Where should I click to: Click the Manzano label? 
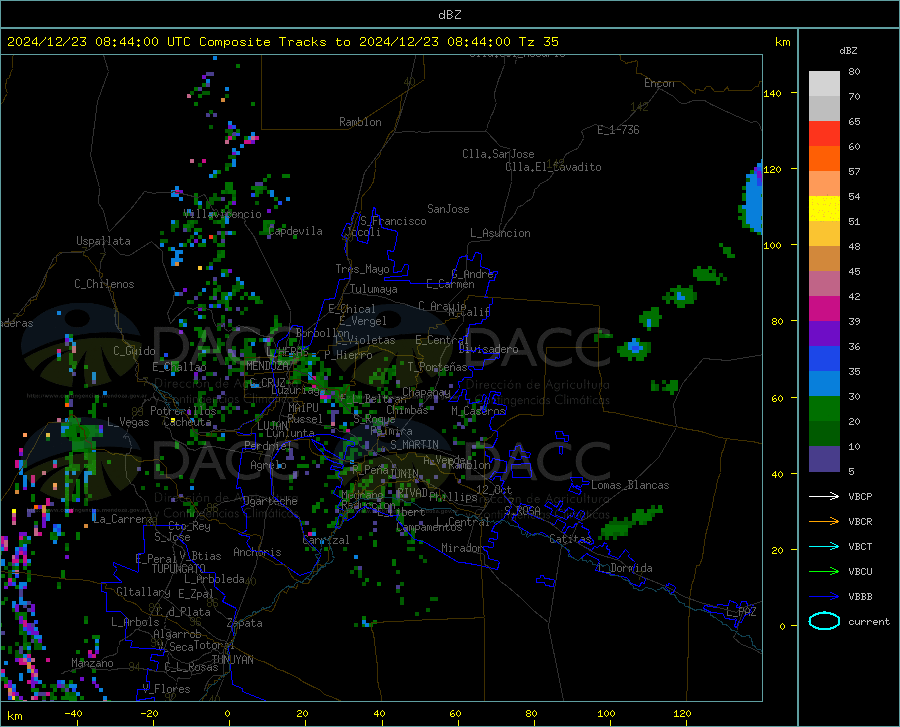92,663
